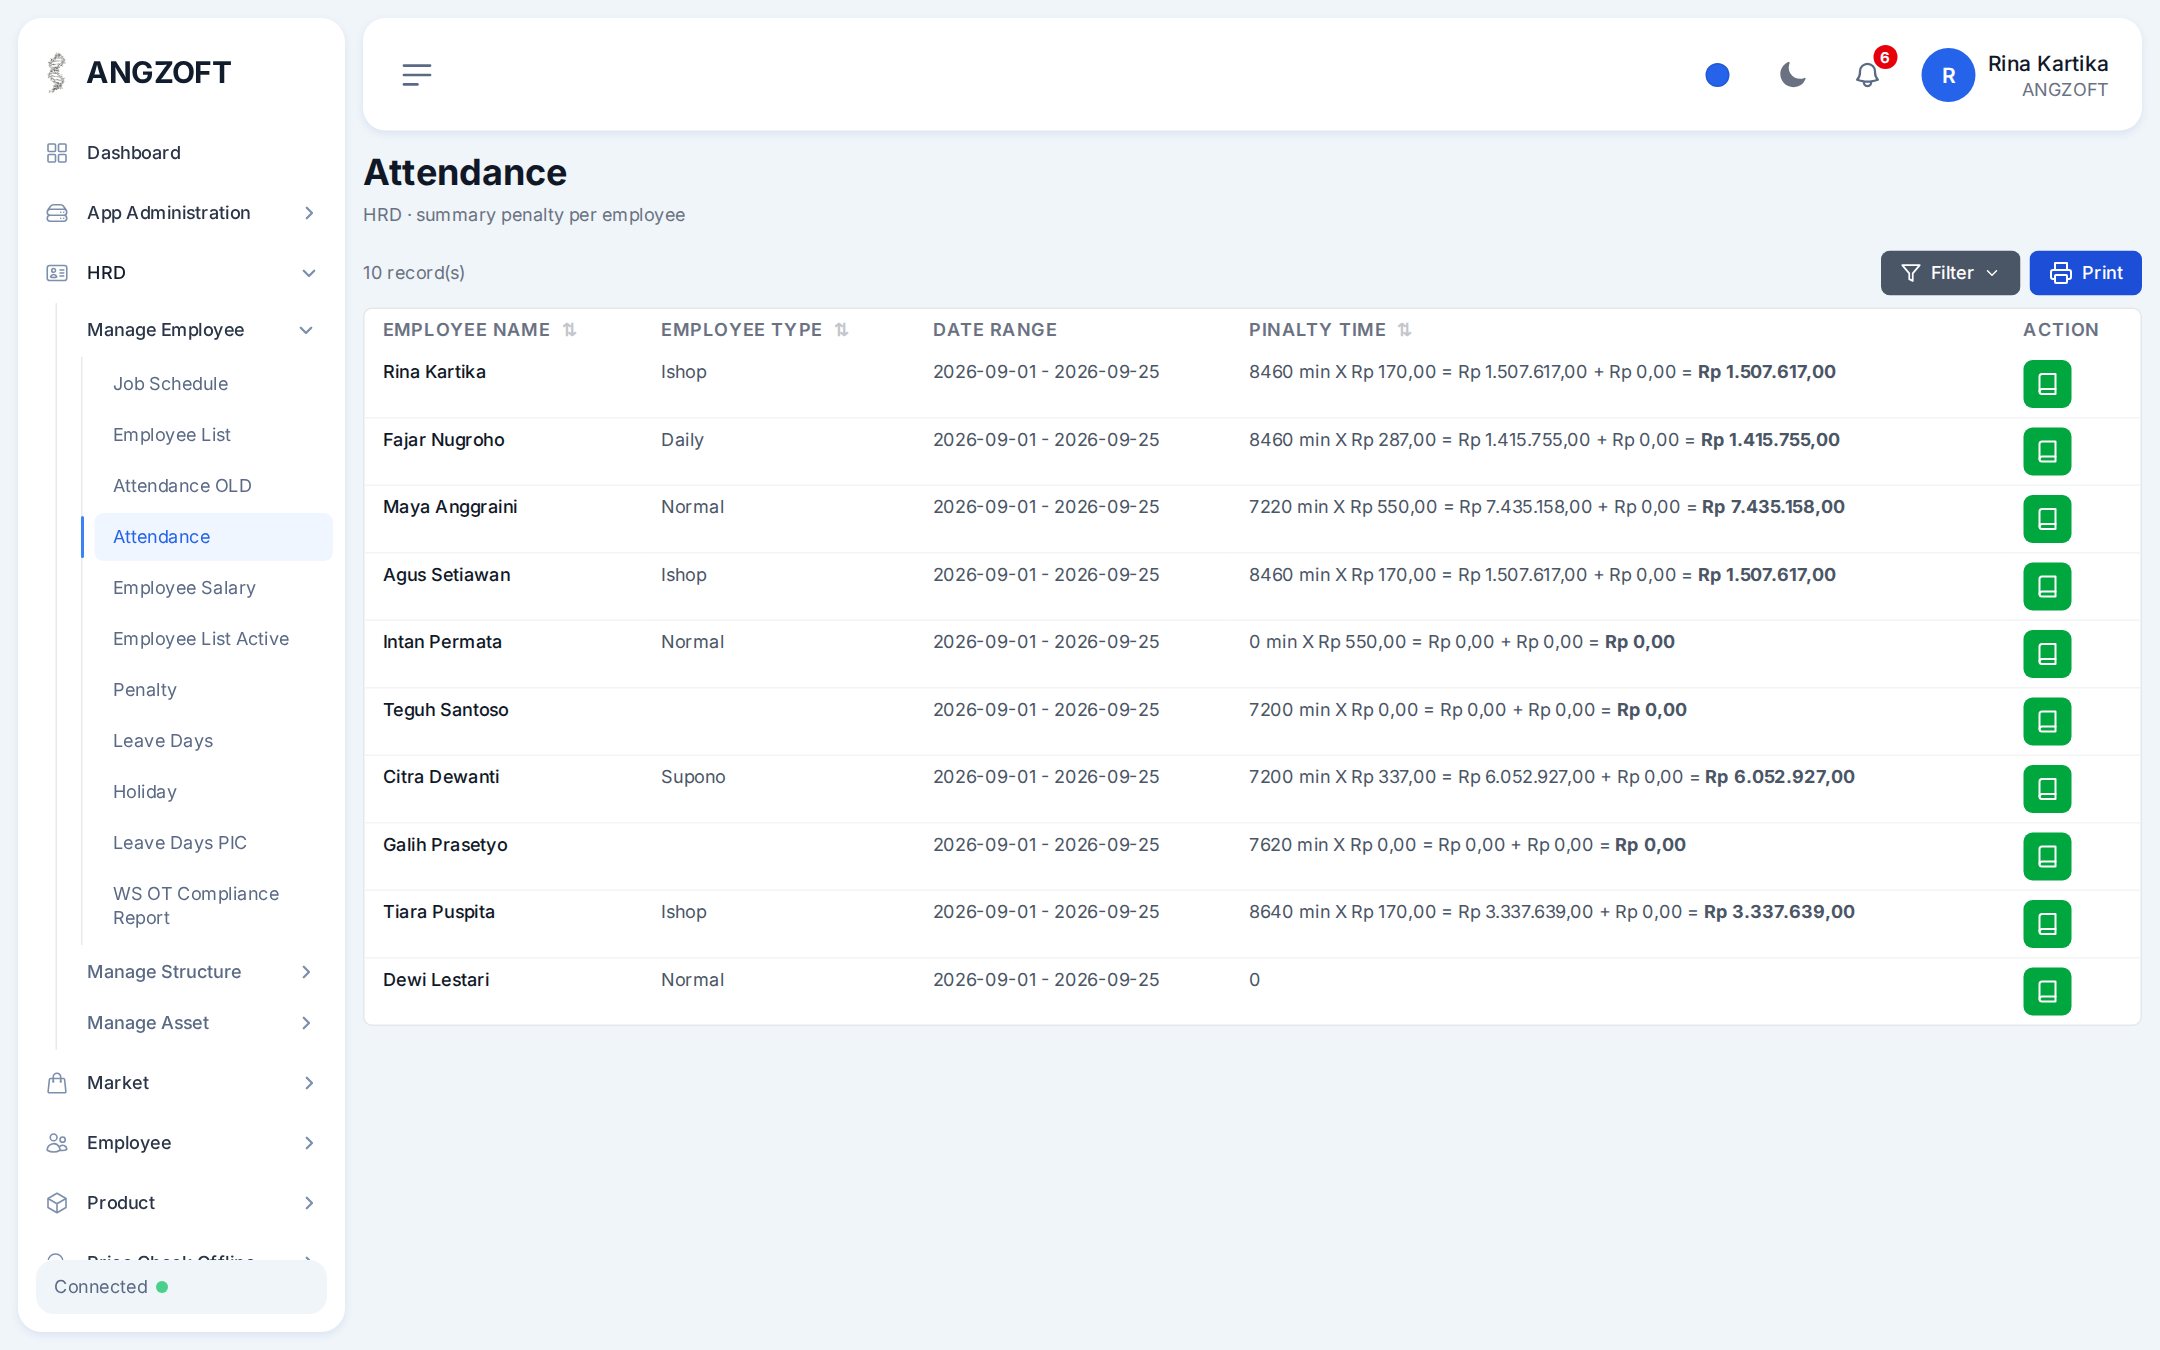Click the R user avatar

(1948, 75)
